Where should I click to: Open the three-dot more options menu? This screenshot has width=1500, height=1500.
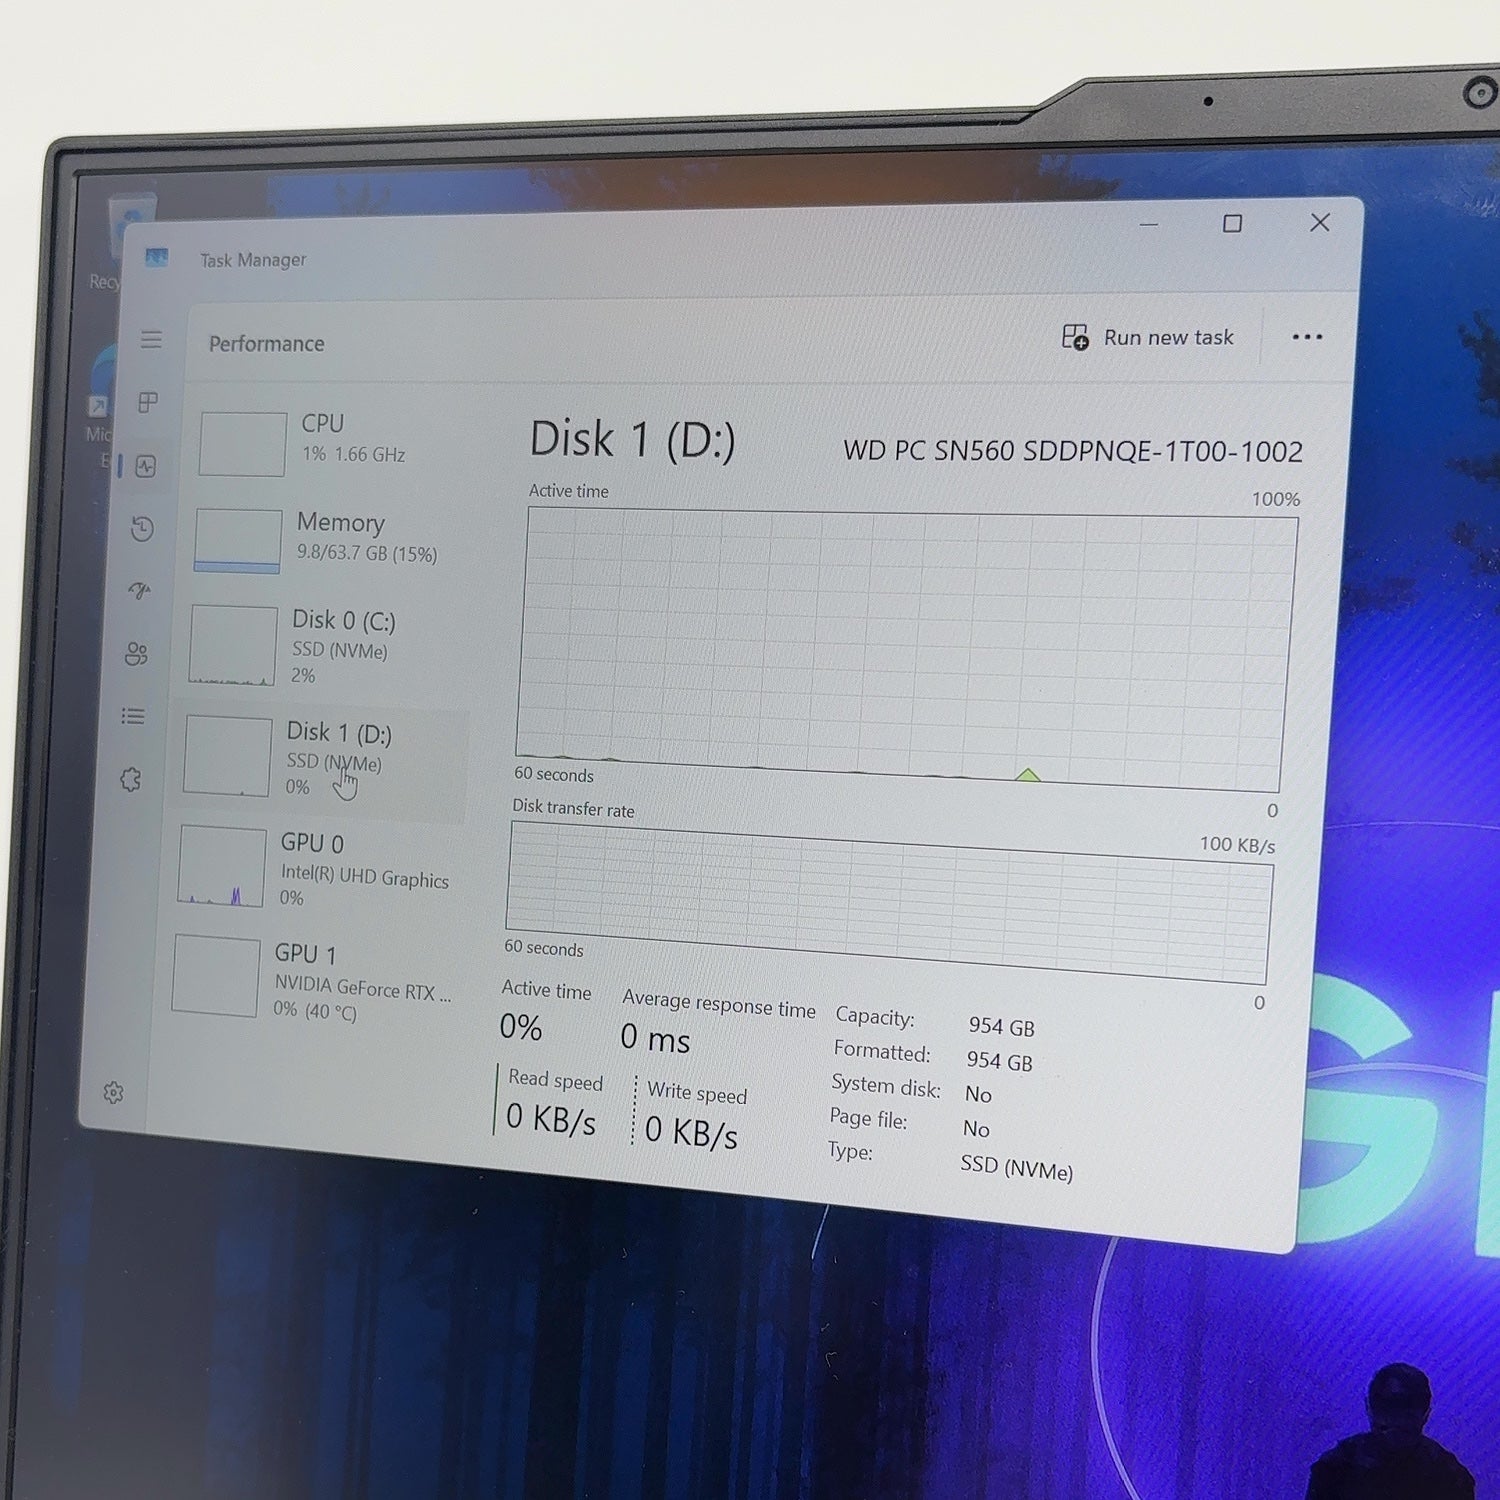click(x=1307, y=337)
